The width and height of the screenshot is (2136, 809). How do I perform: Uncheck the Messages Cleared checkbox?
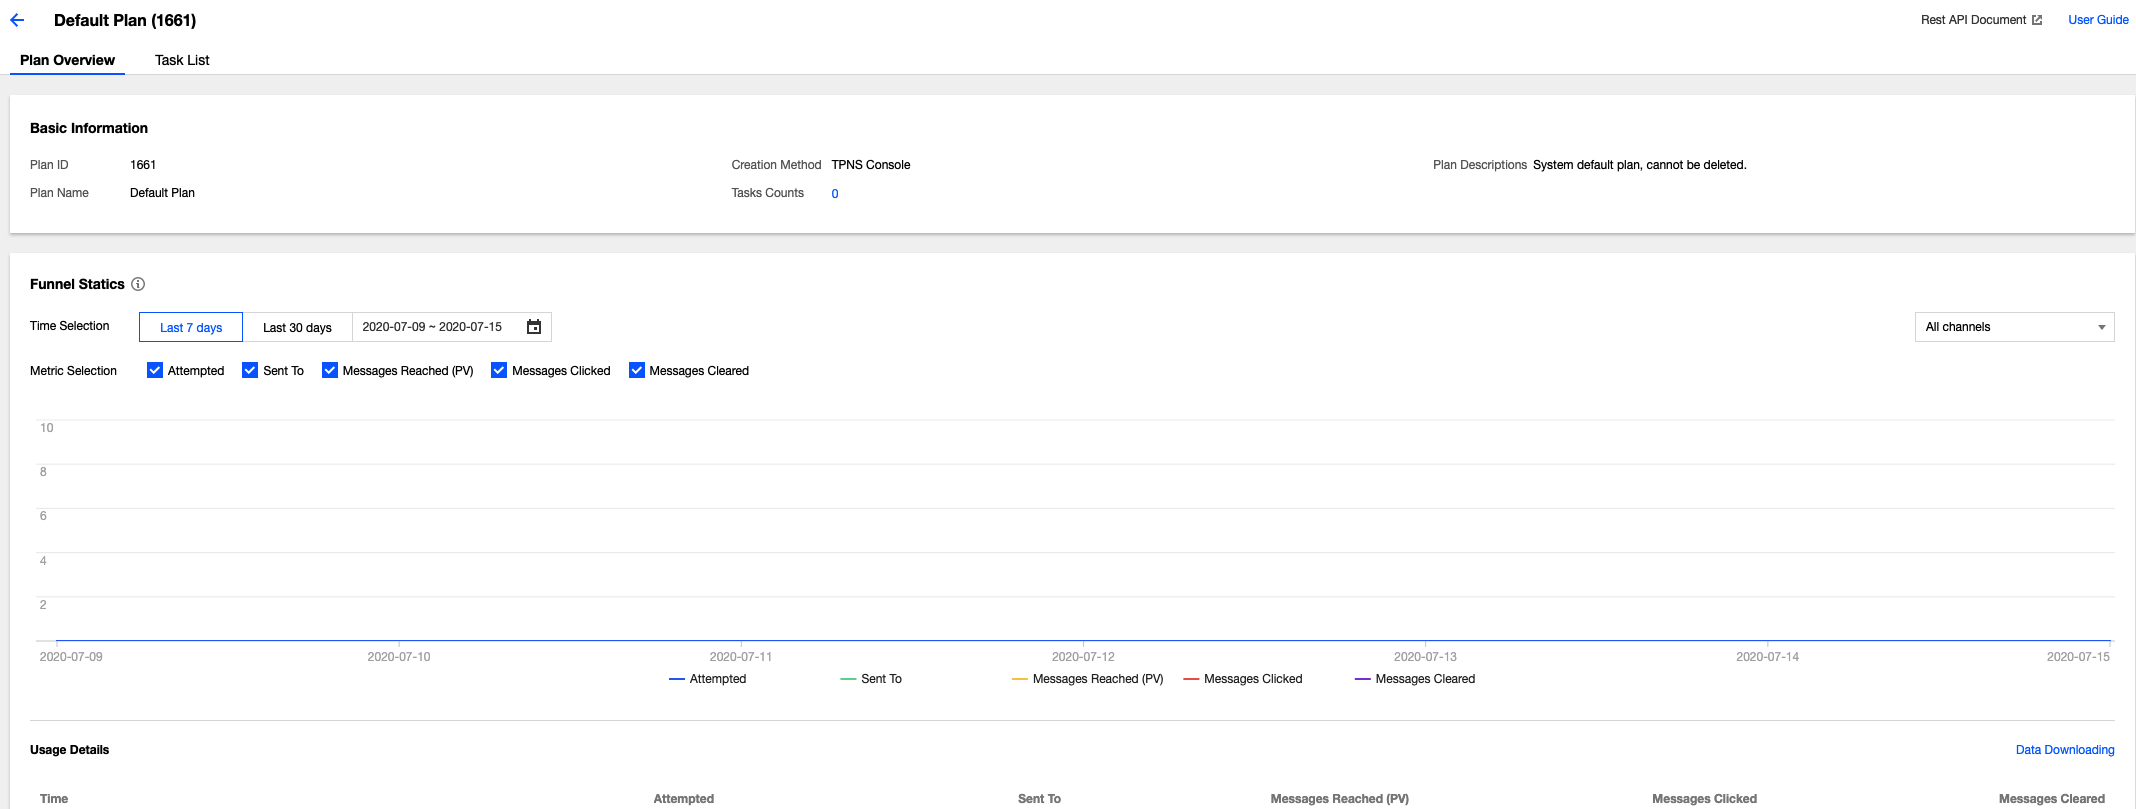coord(637,370)
